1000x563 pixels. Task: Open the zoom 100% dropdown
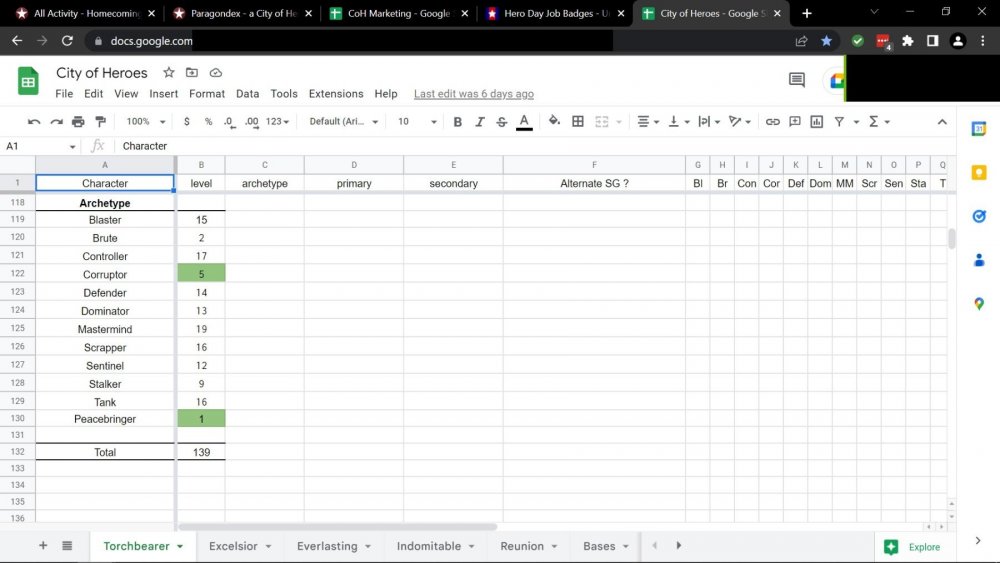pos(145,121)
